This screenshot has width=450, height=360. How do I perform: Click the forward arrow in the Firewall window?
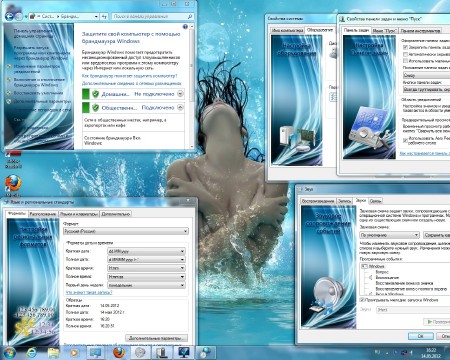19,16
